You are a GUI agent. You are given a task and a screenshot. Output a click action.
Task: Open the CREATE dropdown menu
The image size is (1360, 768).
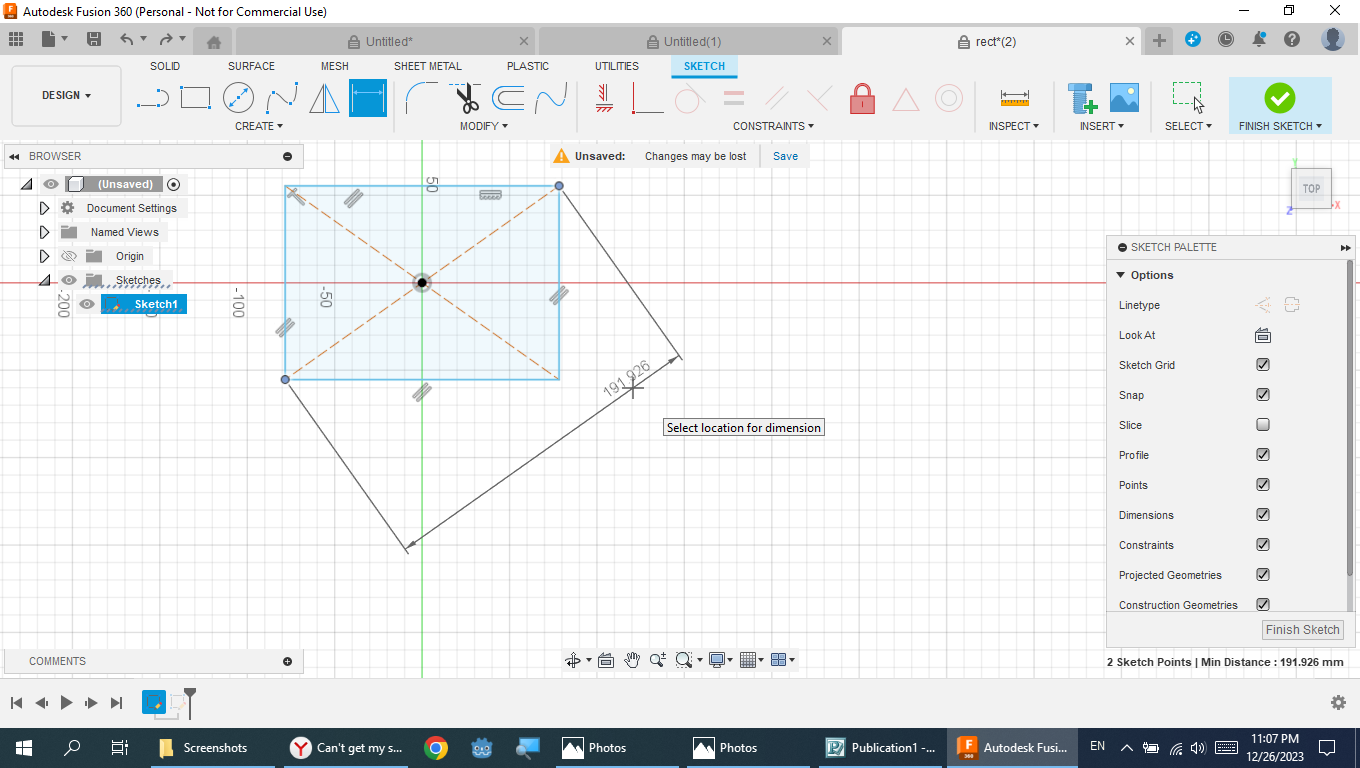coord(259,126)
